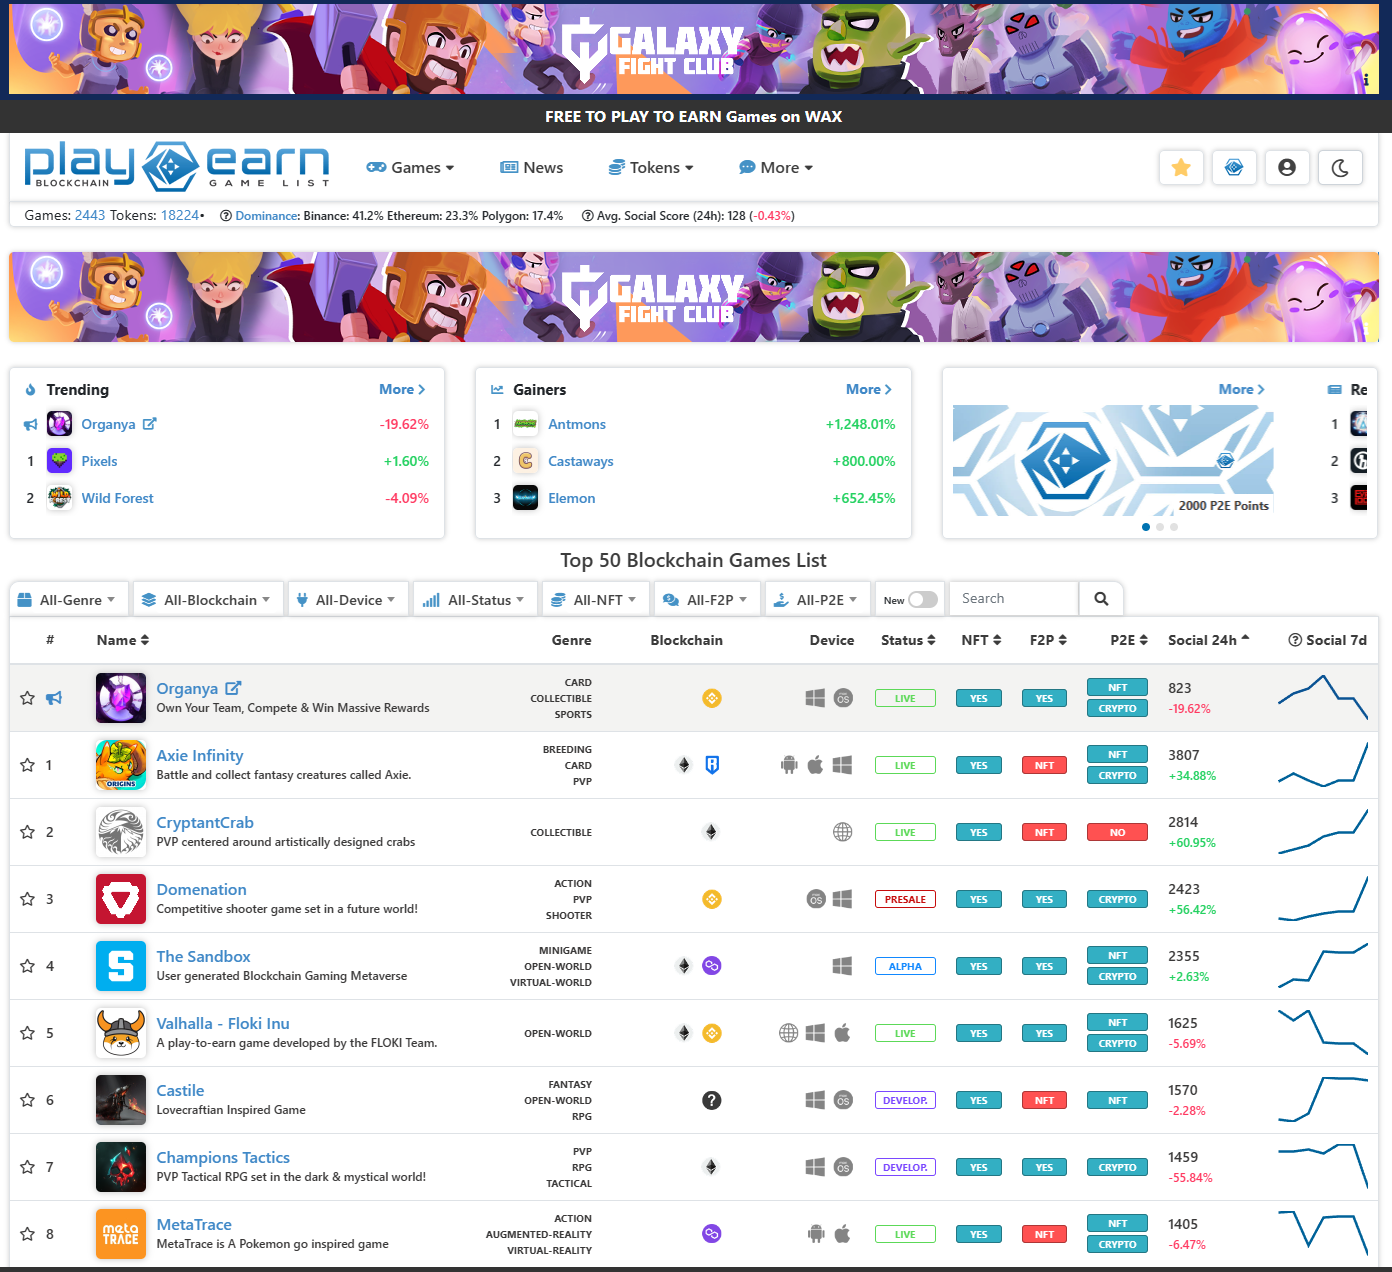1392x1272 pixels.
Task: Open the All-NFT filter dropdown
Action: 596,600
